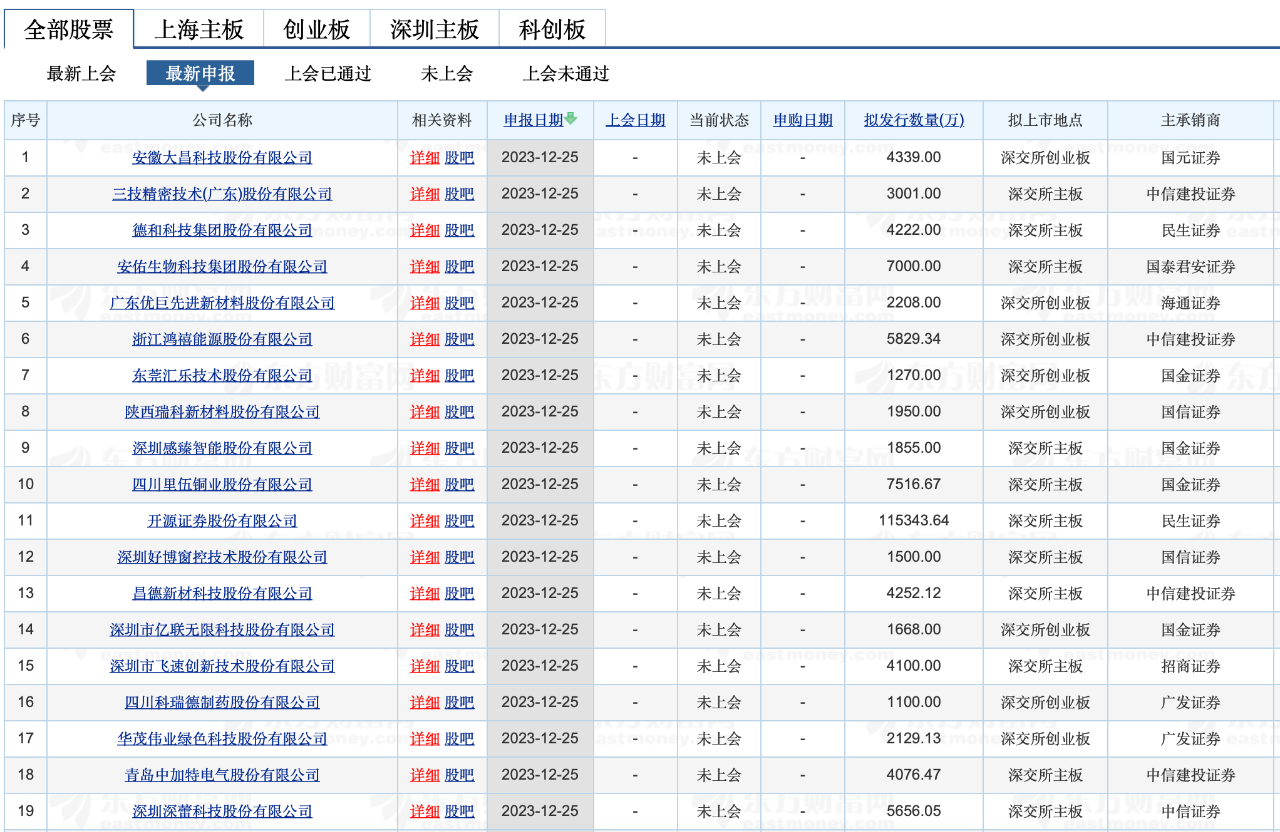The height and width of the screenshot is (832, 1280).
Task: Click the 115343.64 issuance quantity cell
Action: pyautogui.click(x=914, y=521)
